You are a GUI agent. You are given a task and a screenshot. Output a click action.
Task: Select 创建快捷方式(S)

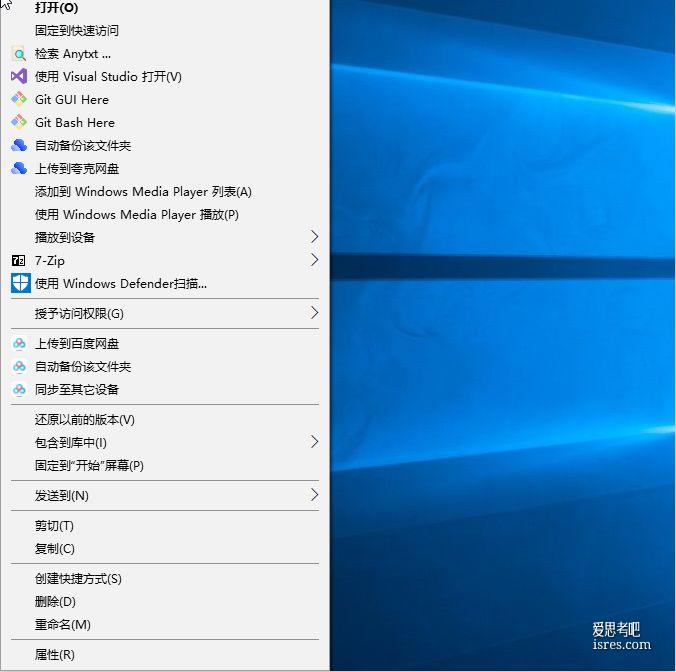click(165, 578)
